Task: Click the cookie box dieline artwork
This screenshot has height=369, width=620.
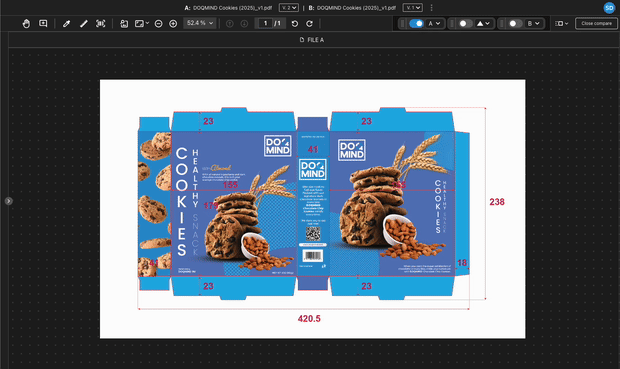Action: click(x=304, y=203)
